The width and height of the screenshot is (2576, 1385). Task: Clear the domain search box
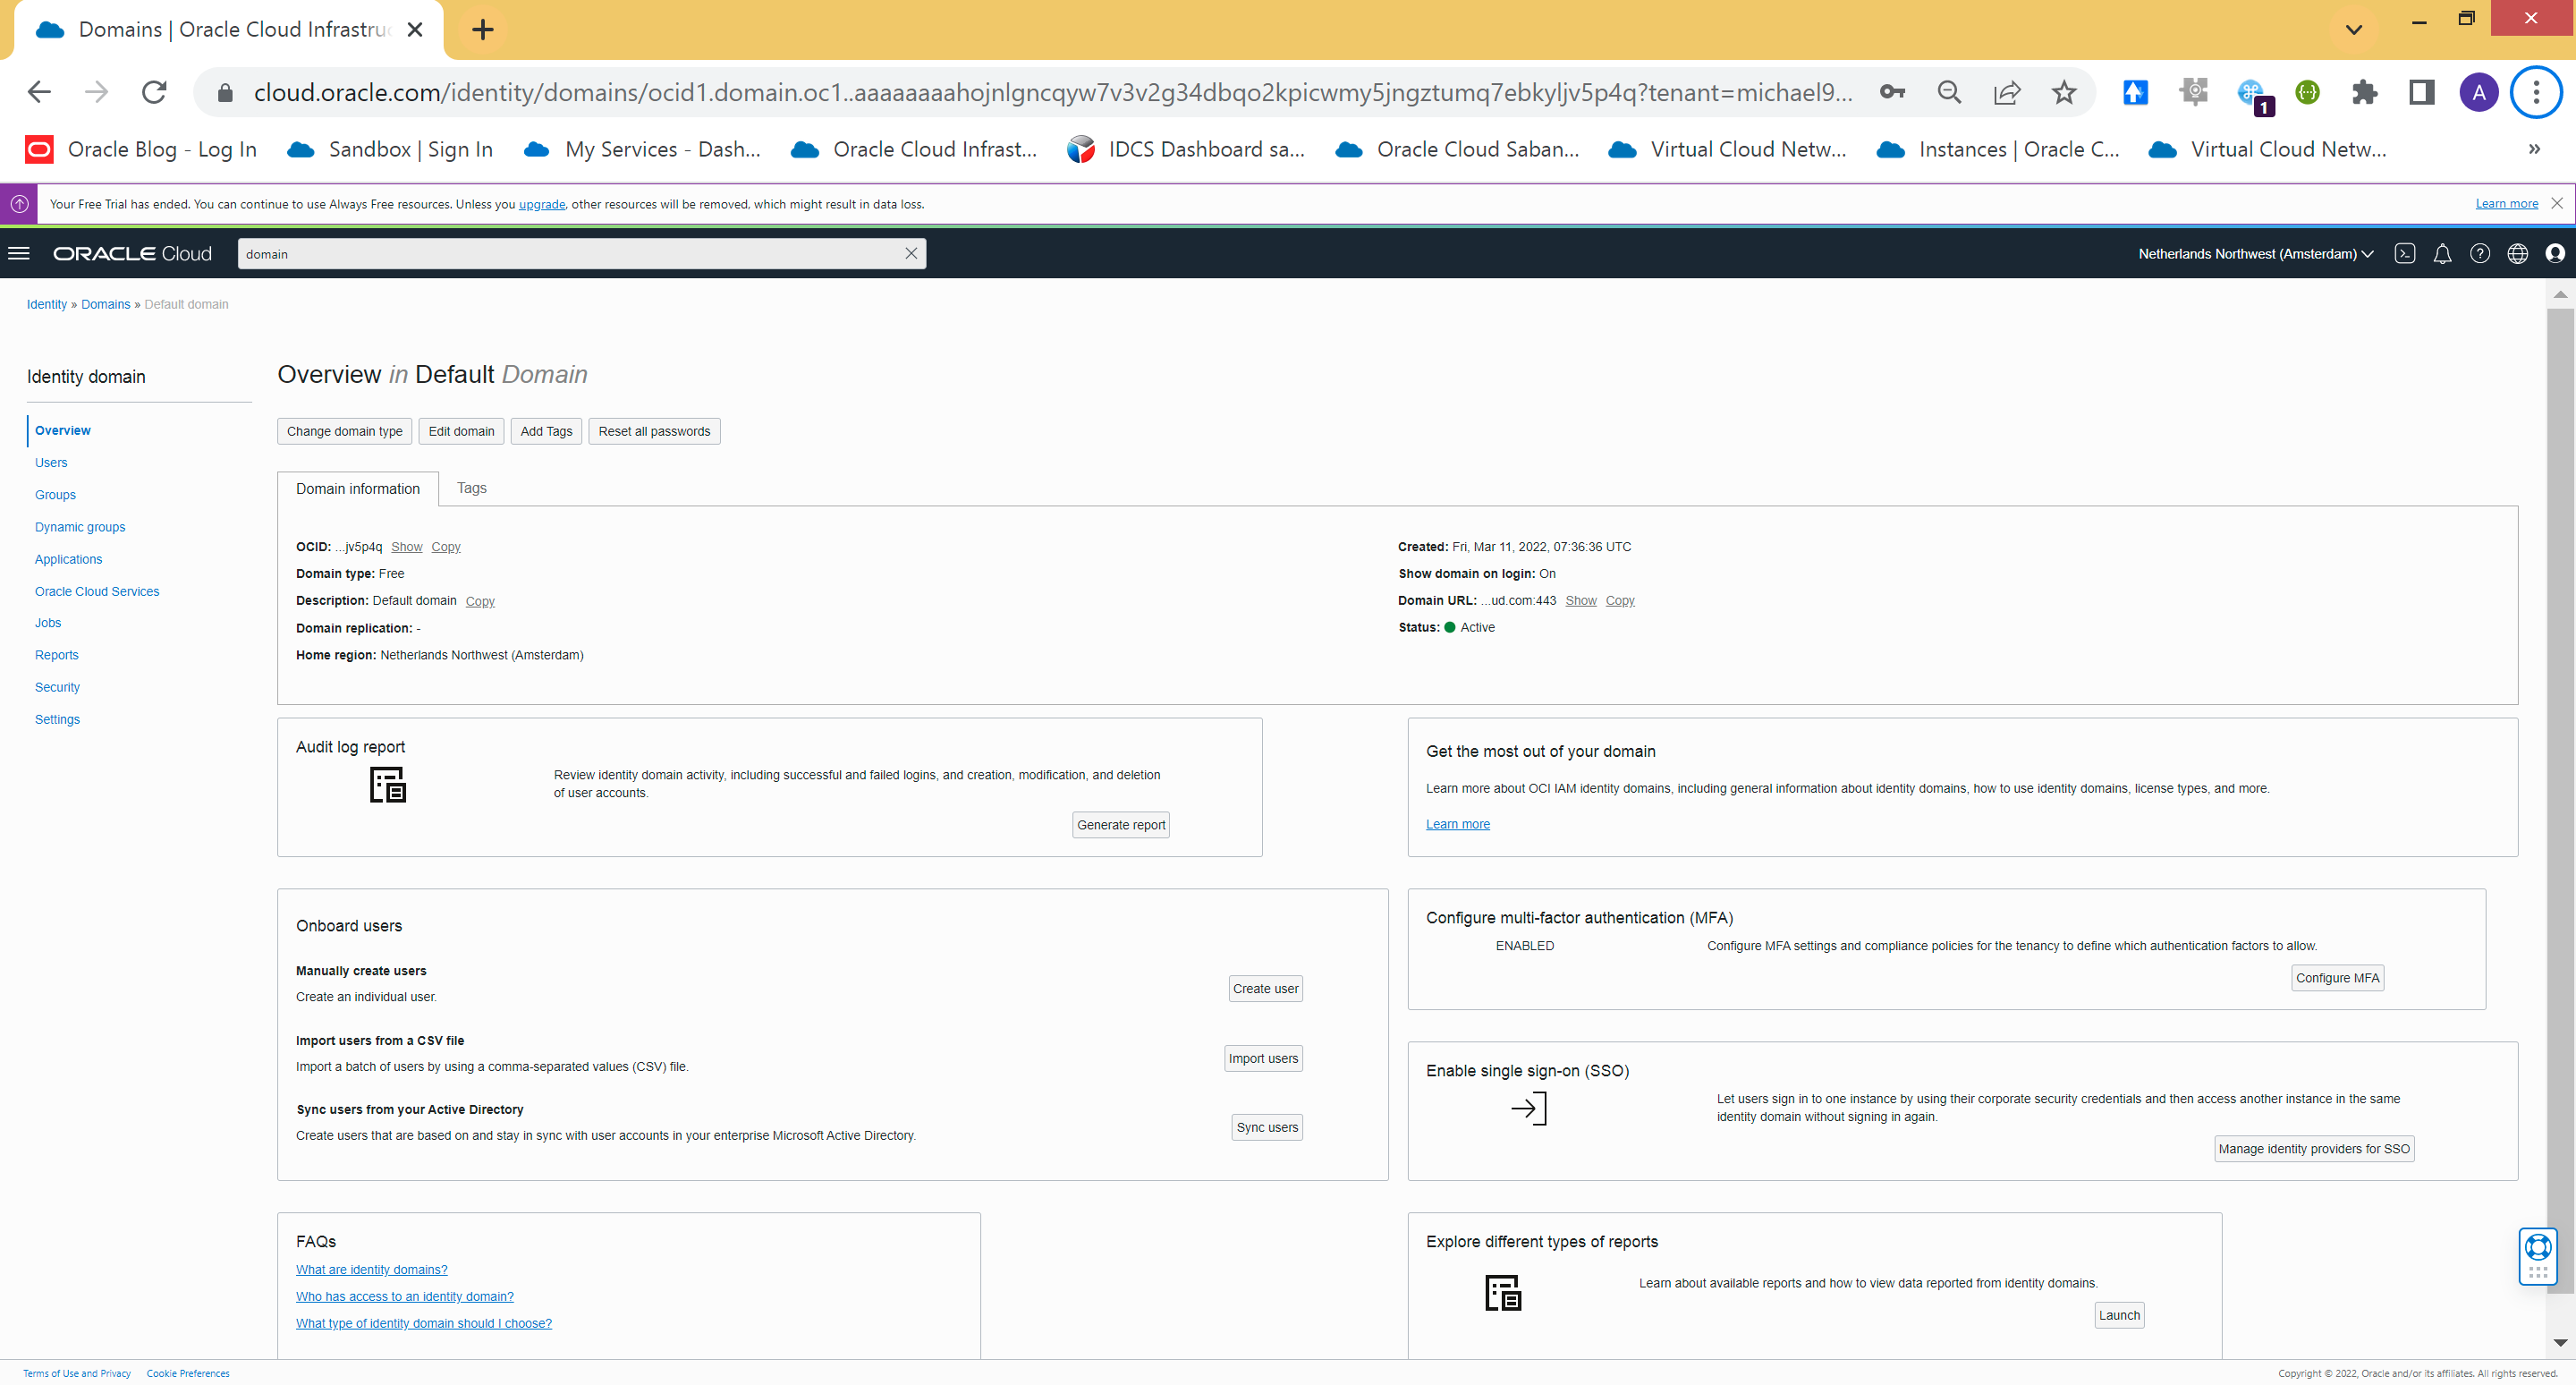911,253
